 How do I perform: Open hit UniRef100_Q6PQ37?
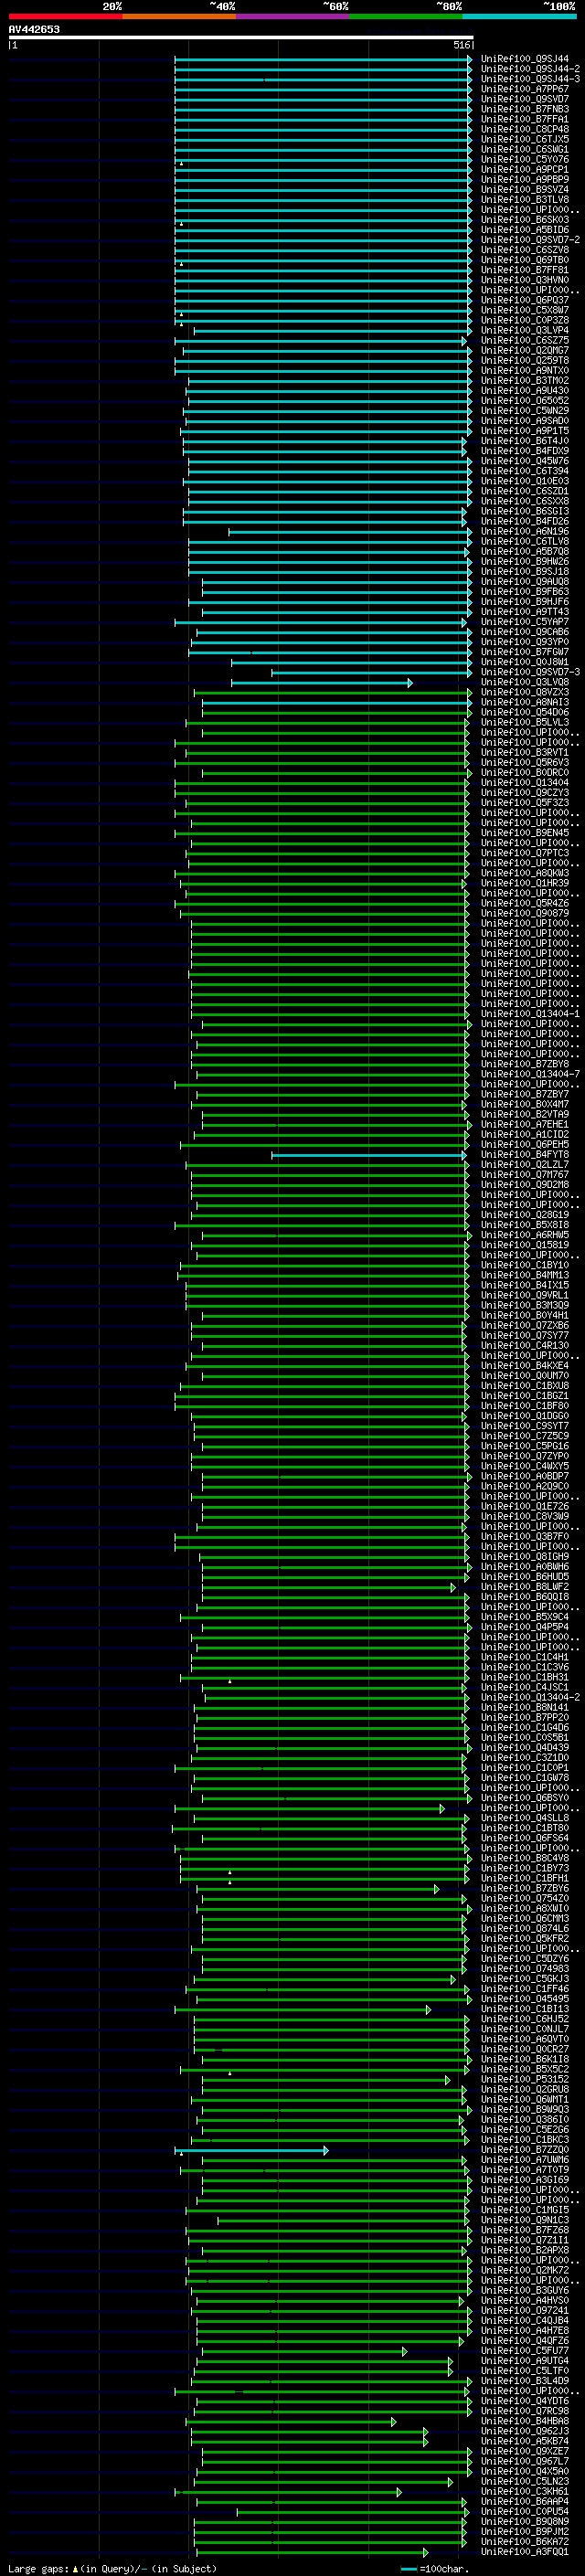[524, 300]
